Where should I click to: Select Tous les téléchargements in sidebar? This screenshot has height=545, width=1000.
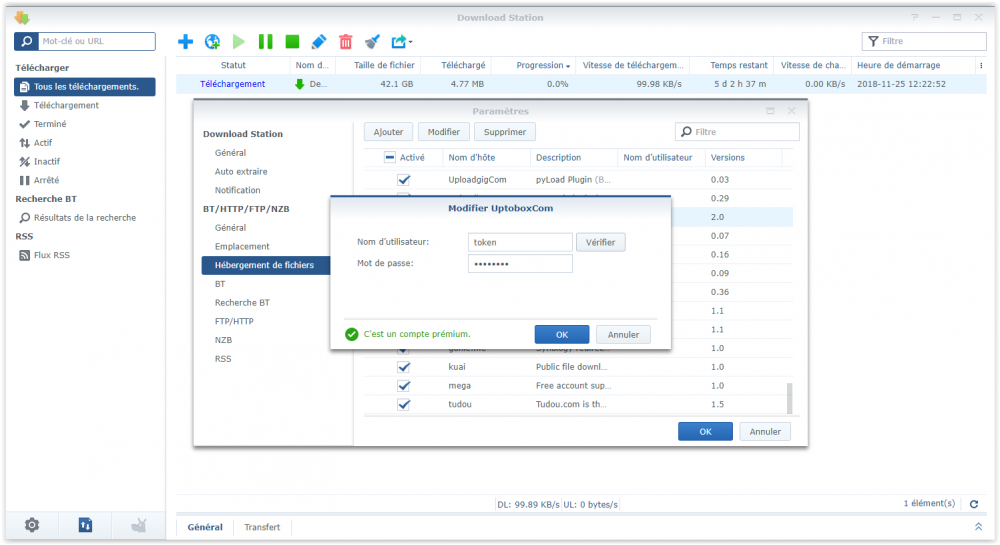point(85,87)
